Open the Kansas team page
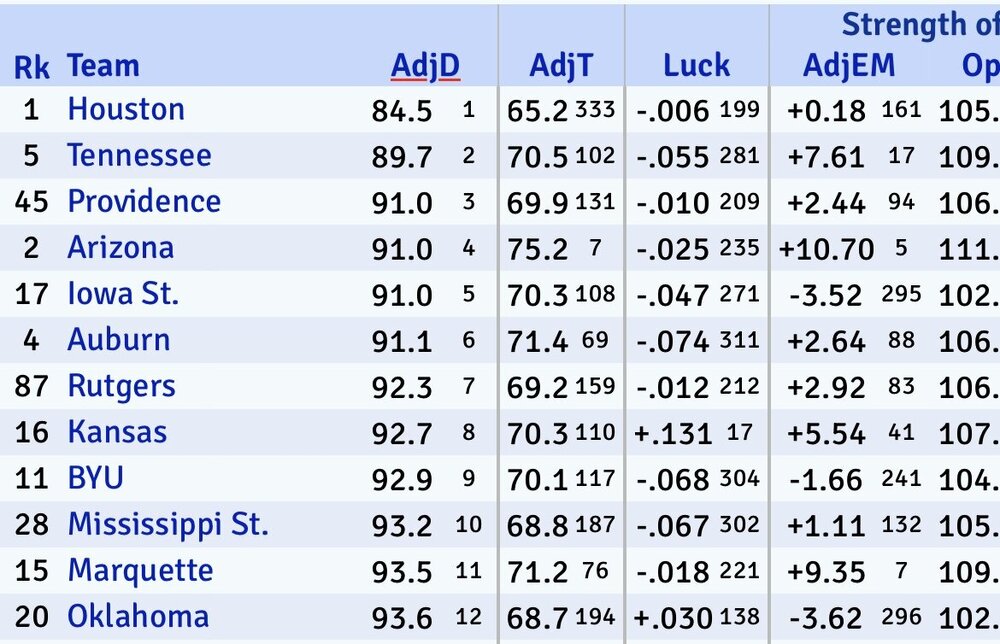 click(x=117, y=432)
